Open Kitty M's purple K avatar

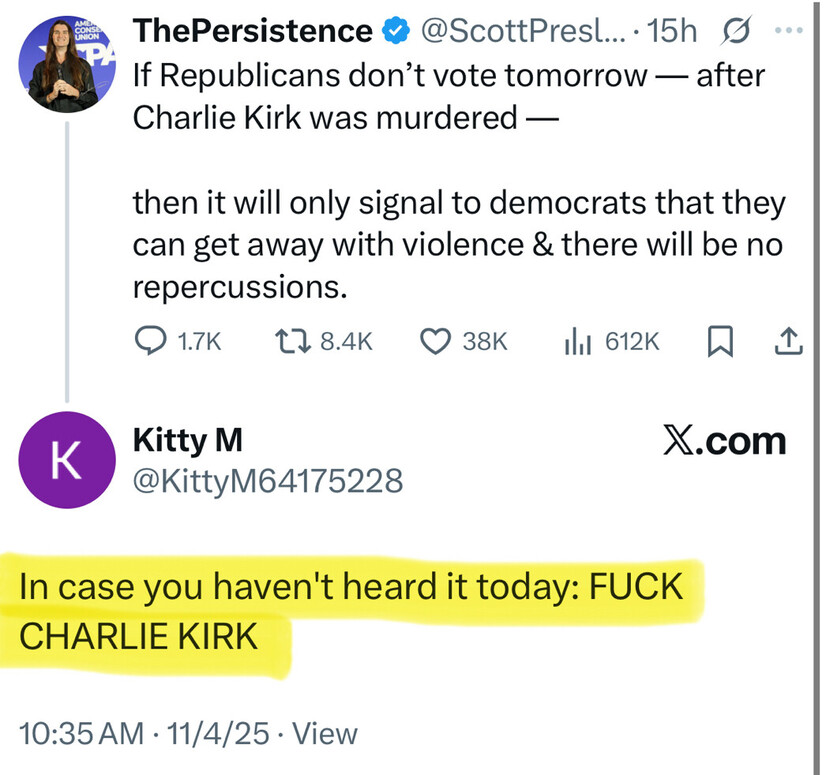click(x=66, y=459)
